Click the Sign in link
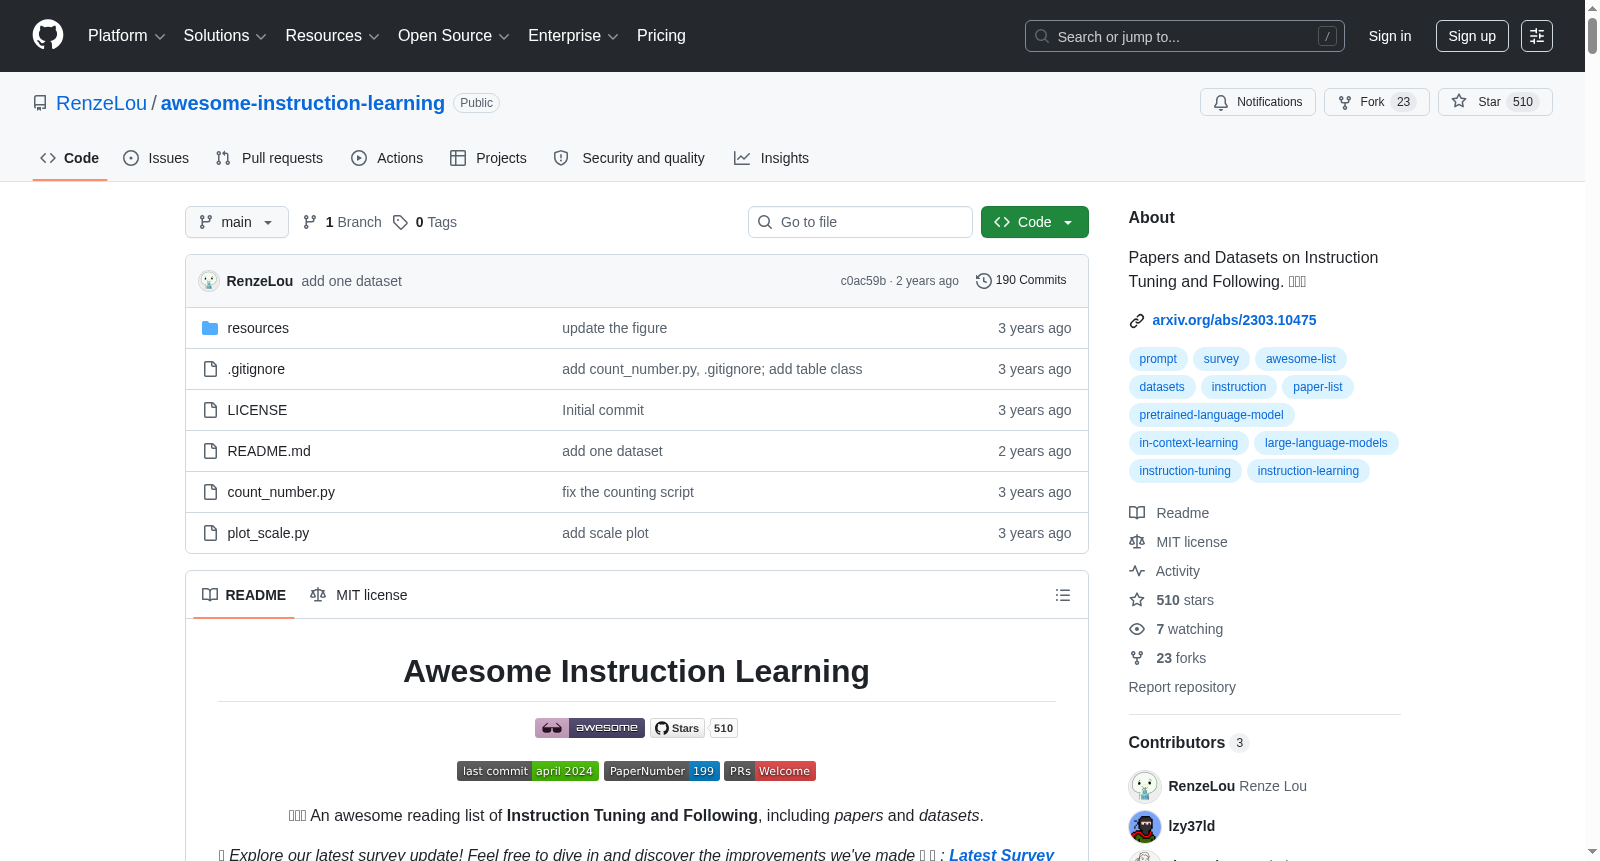Image resolution: width=1600 pixels, height=861 pixels. [1390, 36]
